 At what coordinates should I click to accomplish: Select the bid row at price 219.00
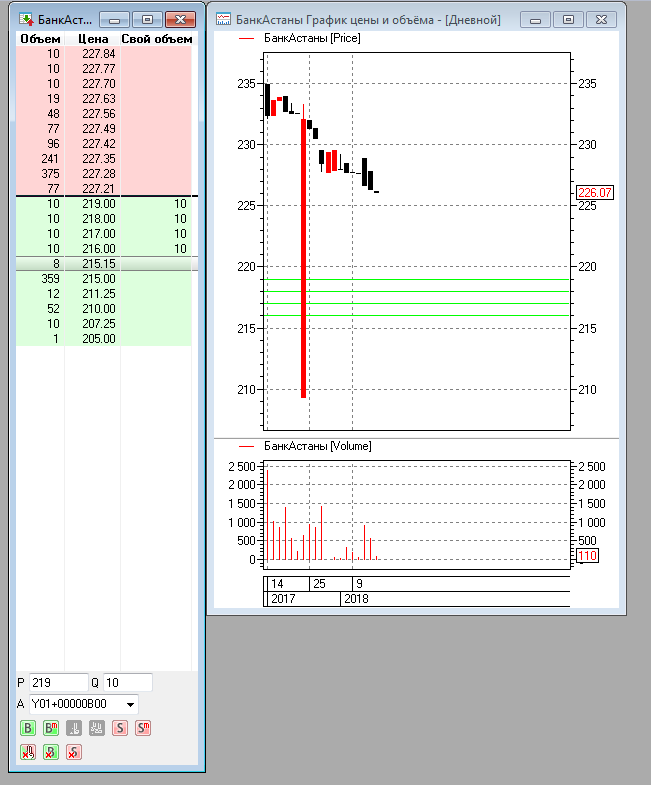(x=104, y=204)
